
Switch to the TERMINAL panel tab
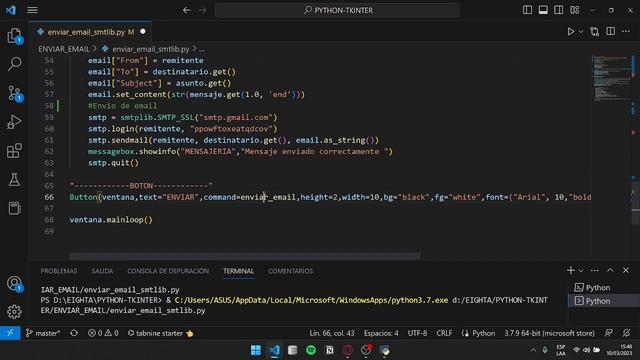coord(238,271)
